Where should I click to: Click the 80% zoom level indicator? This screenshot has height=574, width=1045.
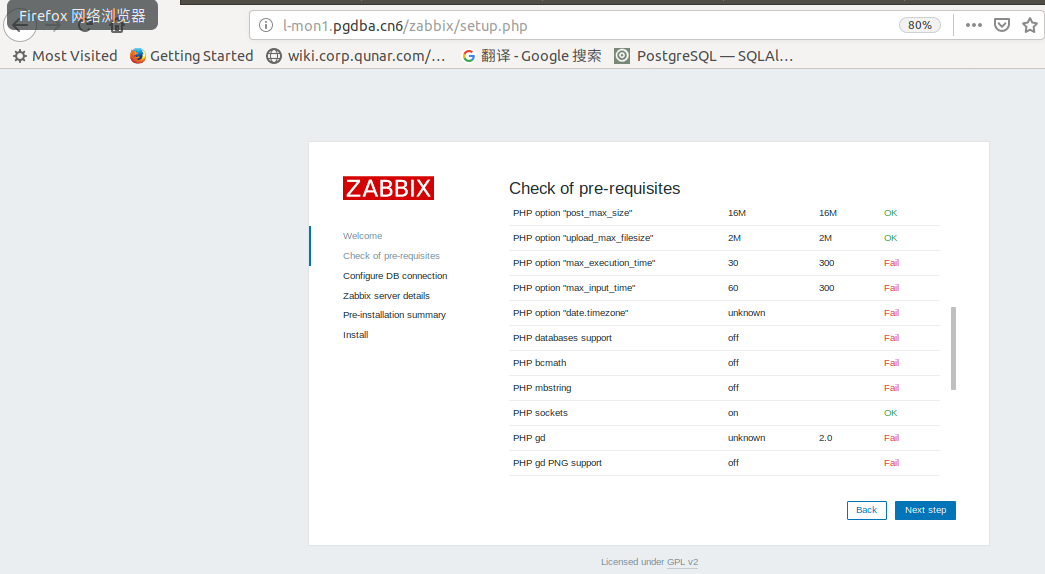pyautogui.click(x=920, y=25)
